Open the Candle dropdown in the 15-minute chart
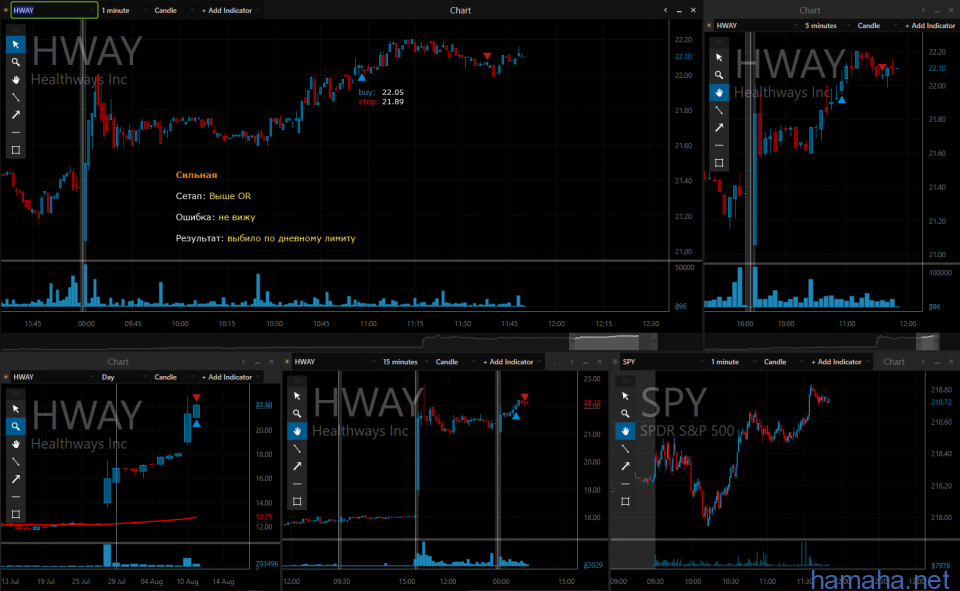 tap(454, 362)
